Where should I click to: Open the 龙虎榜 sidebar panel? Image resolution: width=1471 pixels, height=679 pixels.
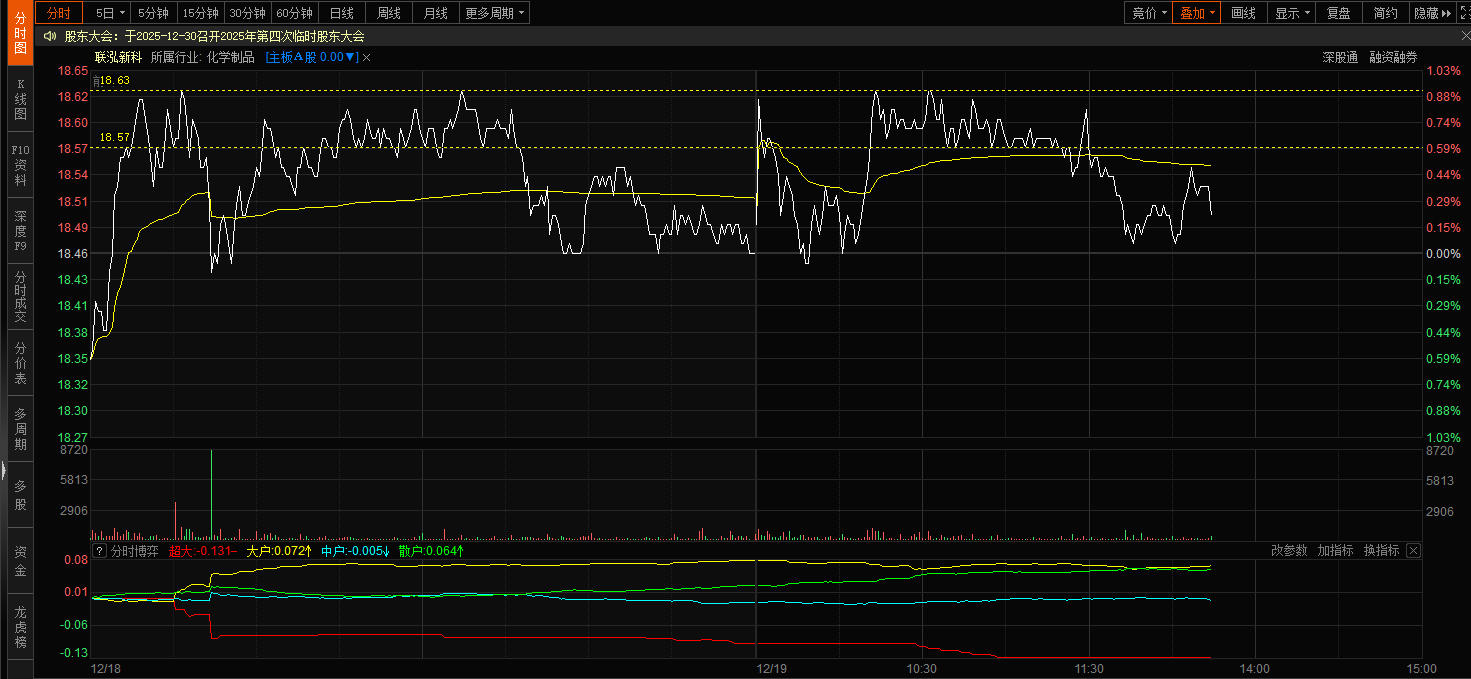(20, 626)
